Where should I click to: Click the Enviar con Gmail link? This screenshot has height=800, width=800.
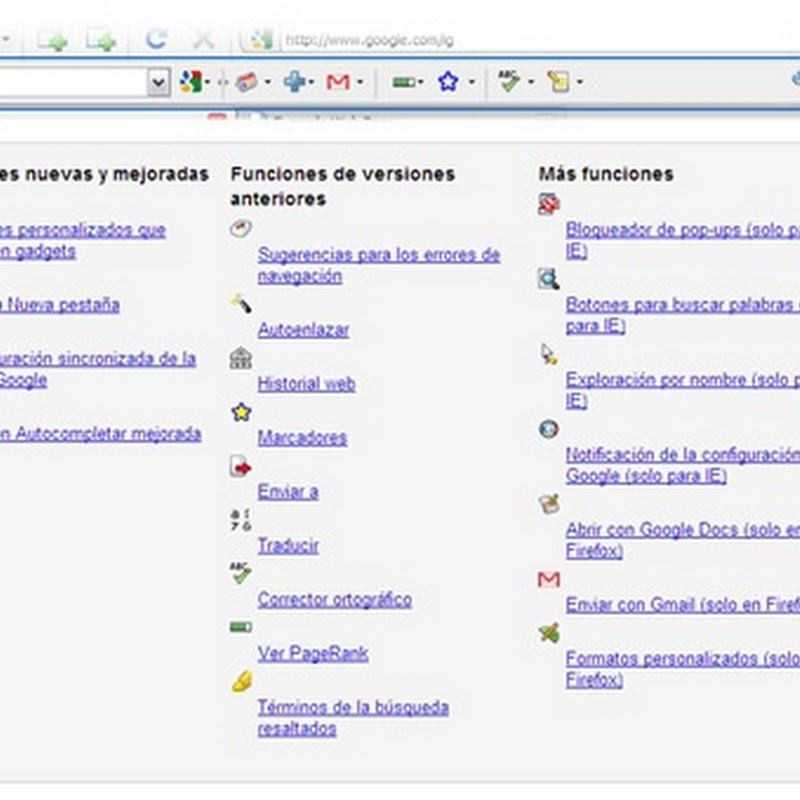[x=682, y=604]
